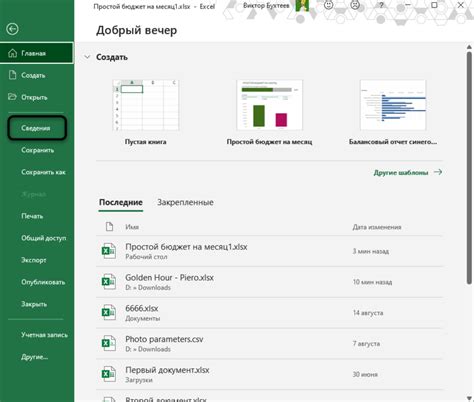Click the scrollbar down arrow

[x=469, y=398]
